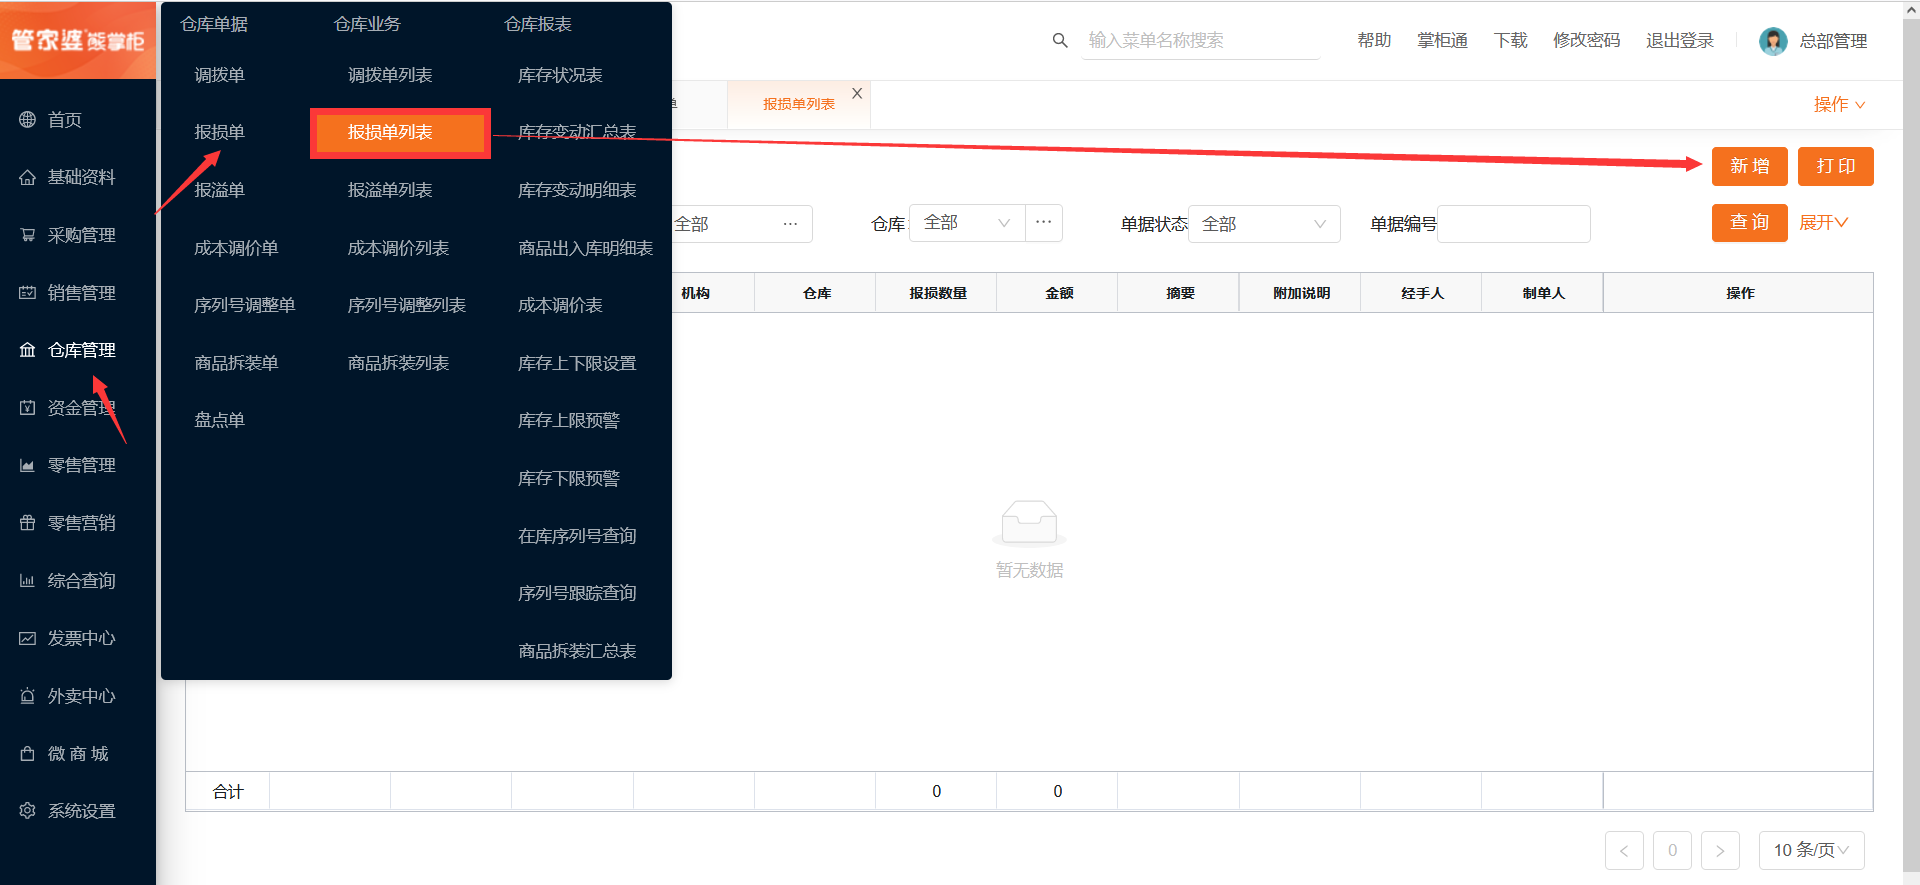Click the 基础资料 house icon
This screenshot has height=885, width=1920.
click(x=27, y=177)
